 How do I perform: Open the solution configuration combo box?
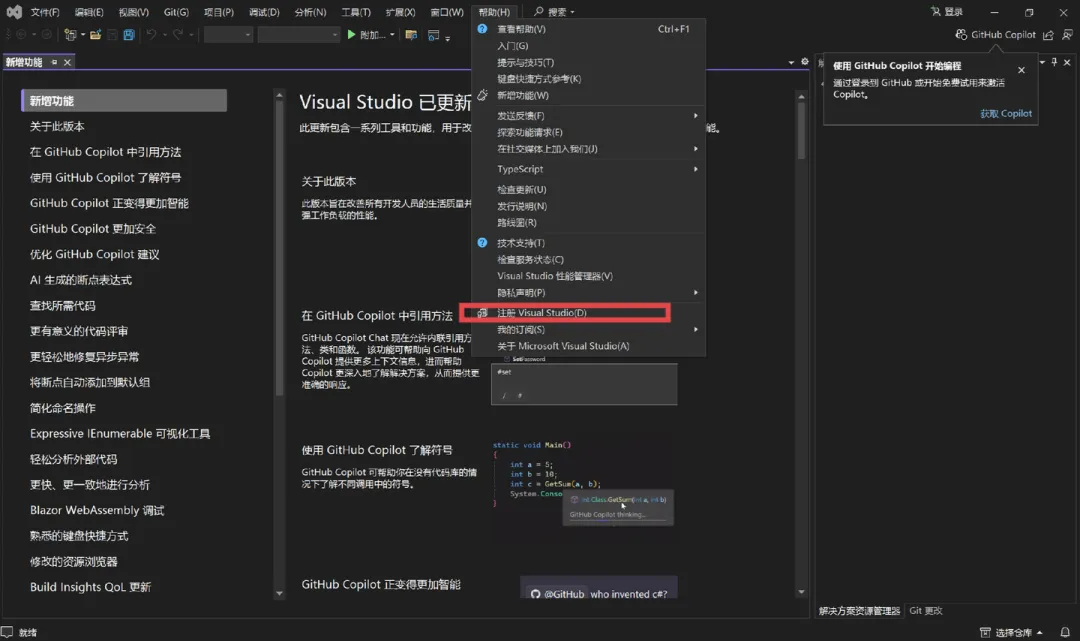[x=229, y=34]
